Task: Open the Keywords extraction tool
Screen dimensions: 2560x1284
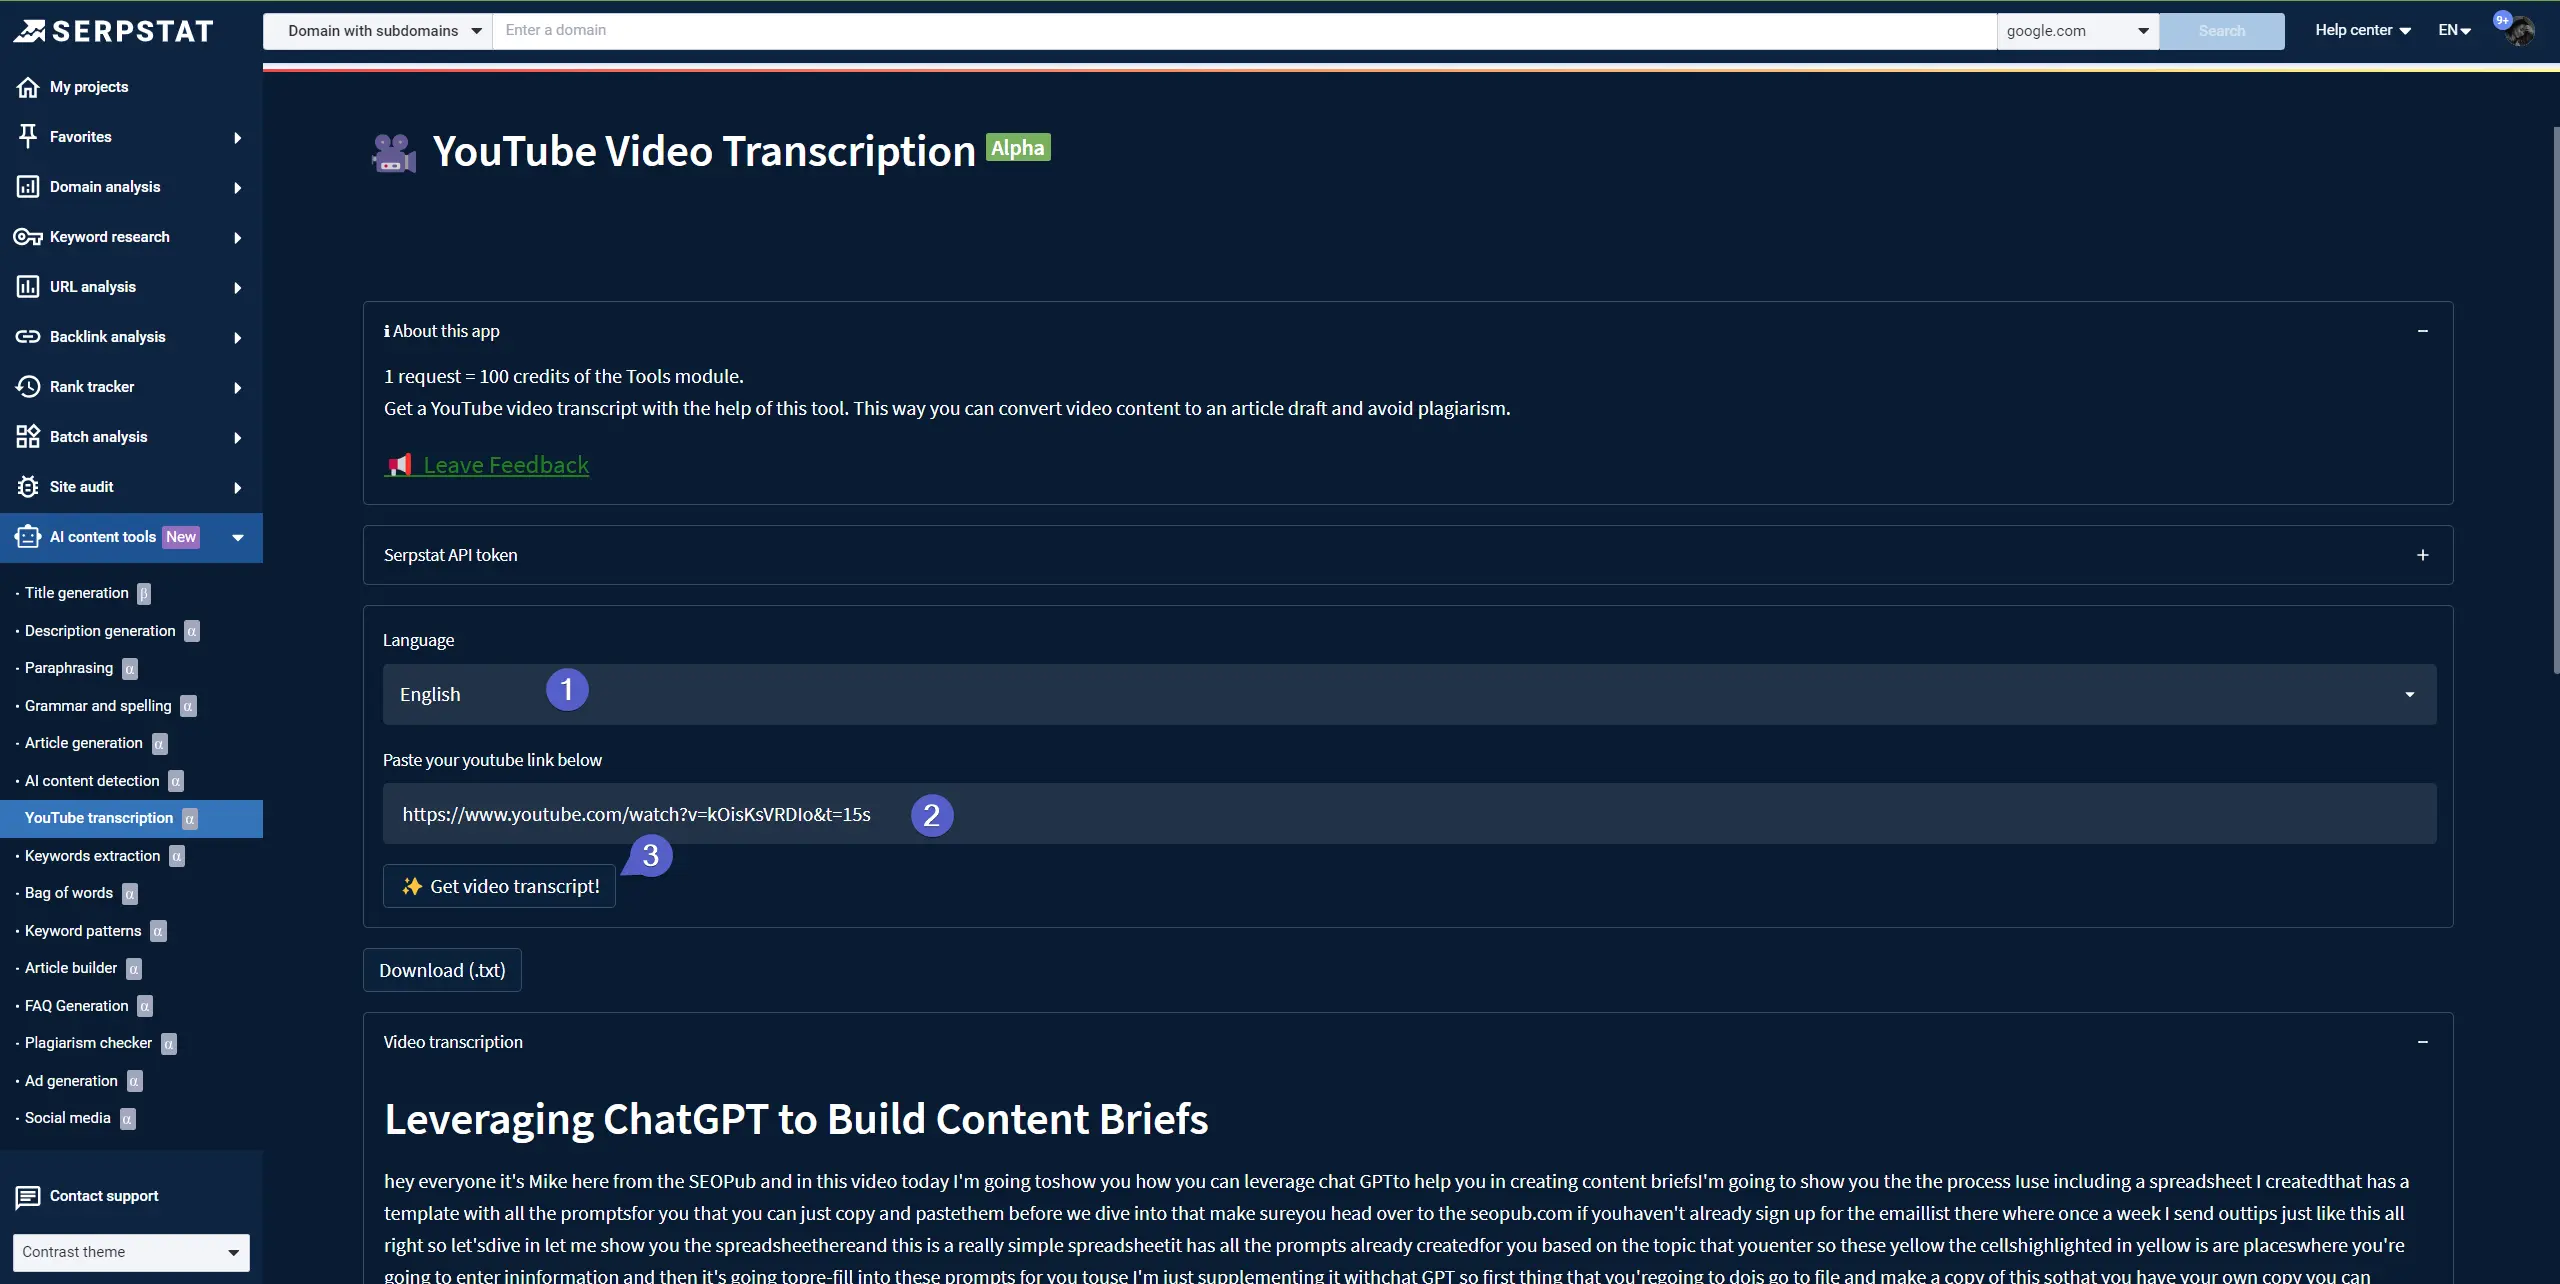Action: pos(92,857)
